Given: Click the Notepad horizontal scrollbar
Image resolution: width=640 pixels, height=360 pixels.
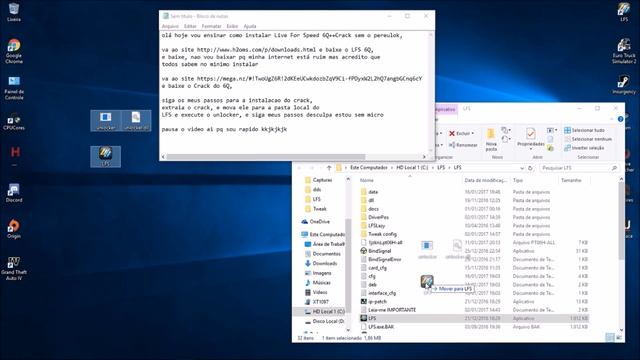Looking at the screenshot, I should 265,157.
